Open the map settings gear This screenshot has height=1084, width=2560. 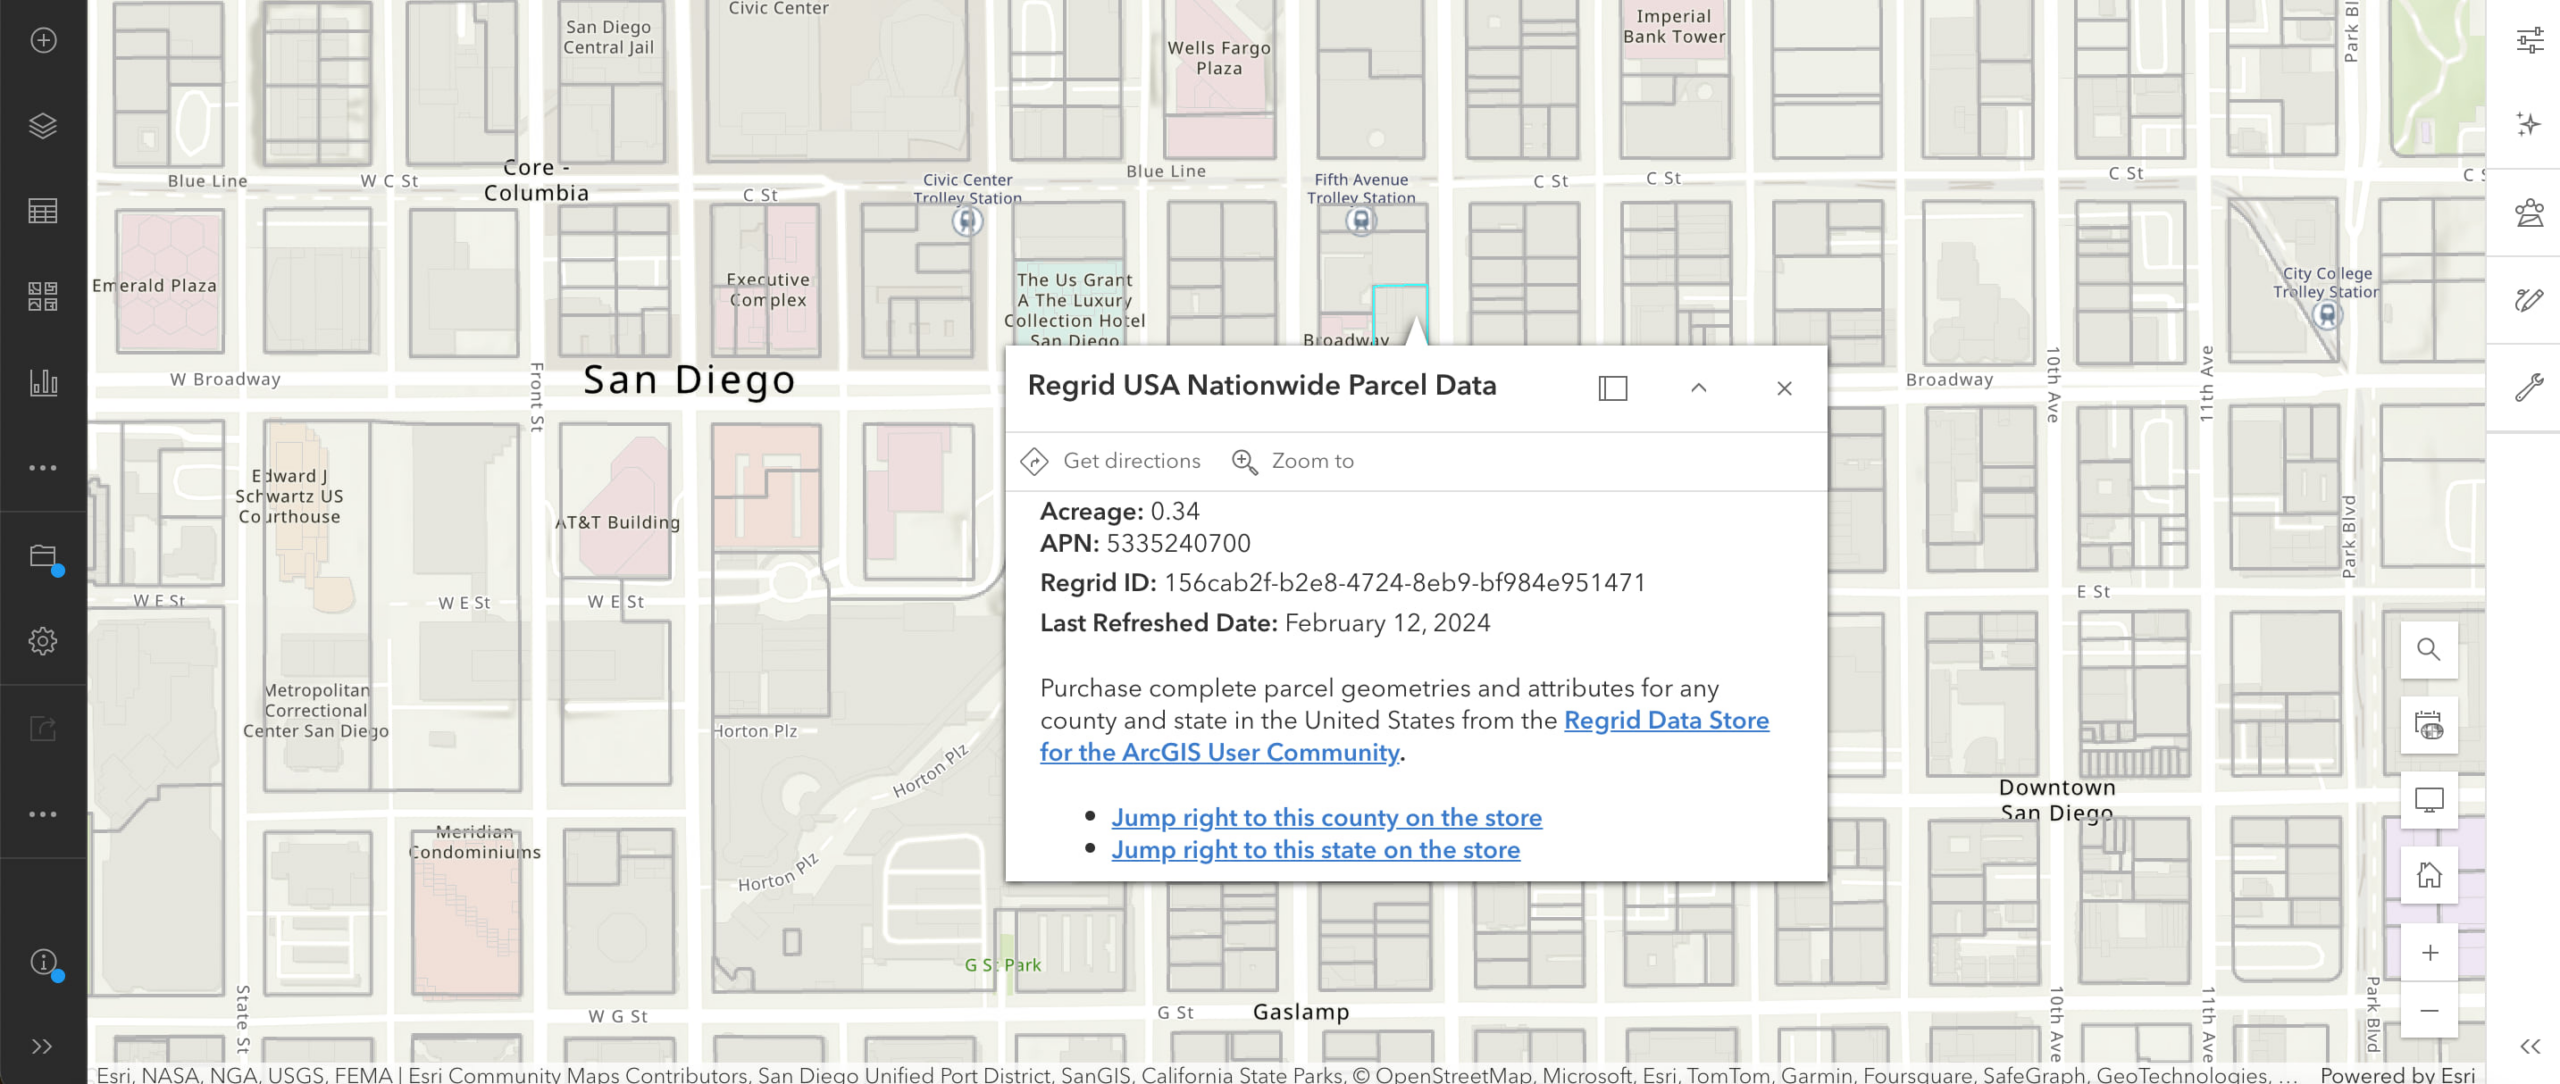click(43, 640)
